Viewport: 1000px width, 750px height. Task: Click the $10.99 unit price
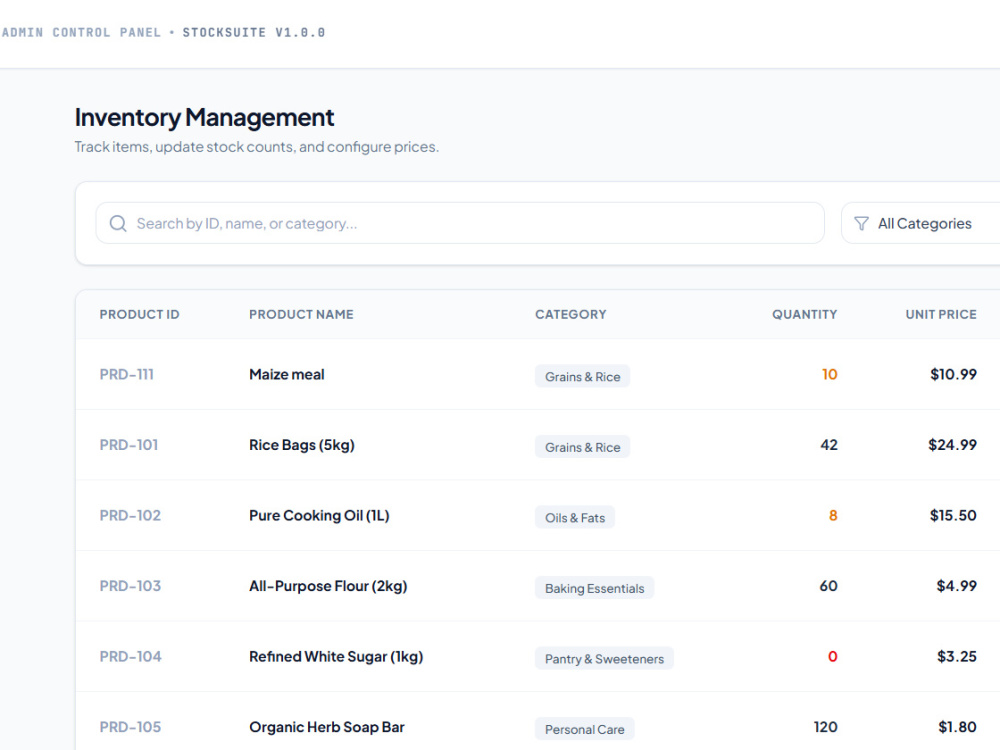953,374
